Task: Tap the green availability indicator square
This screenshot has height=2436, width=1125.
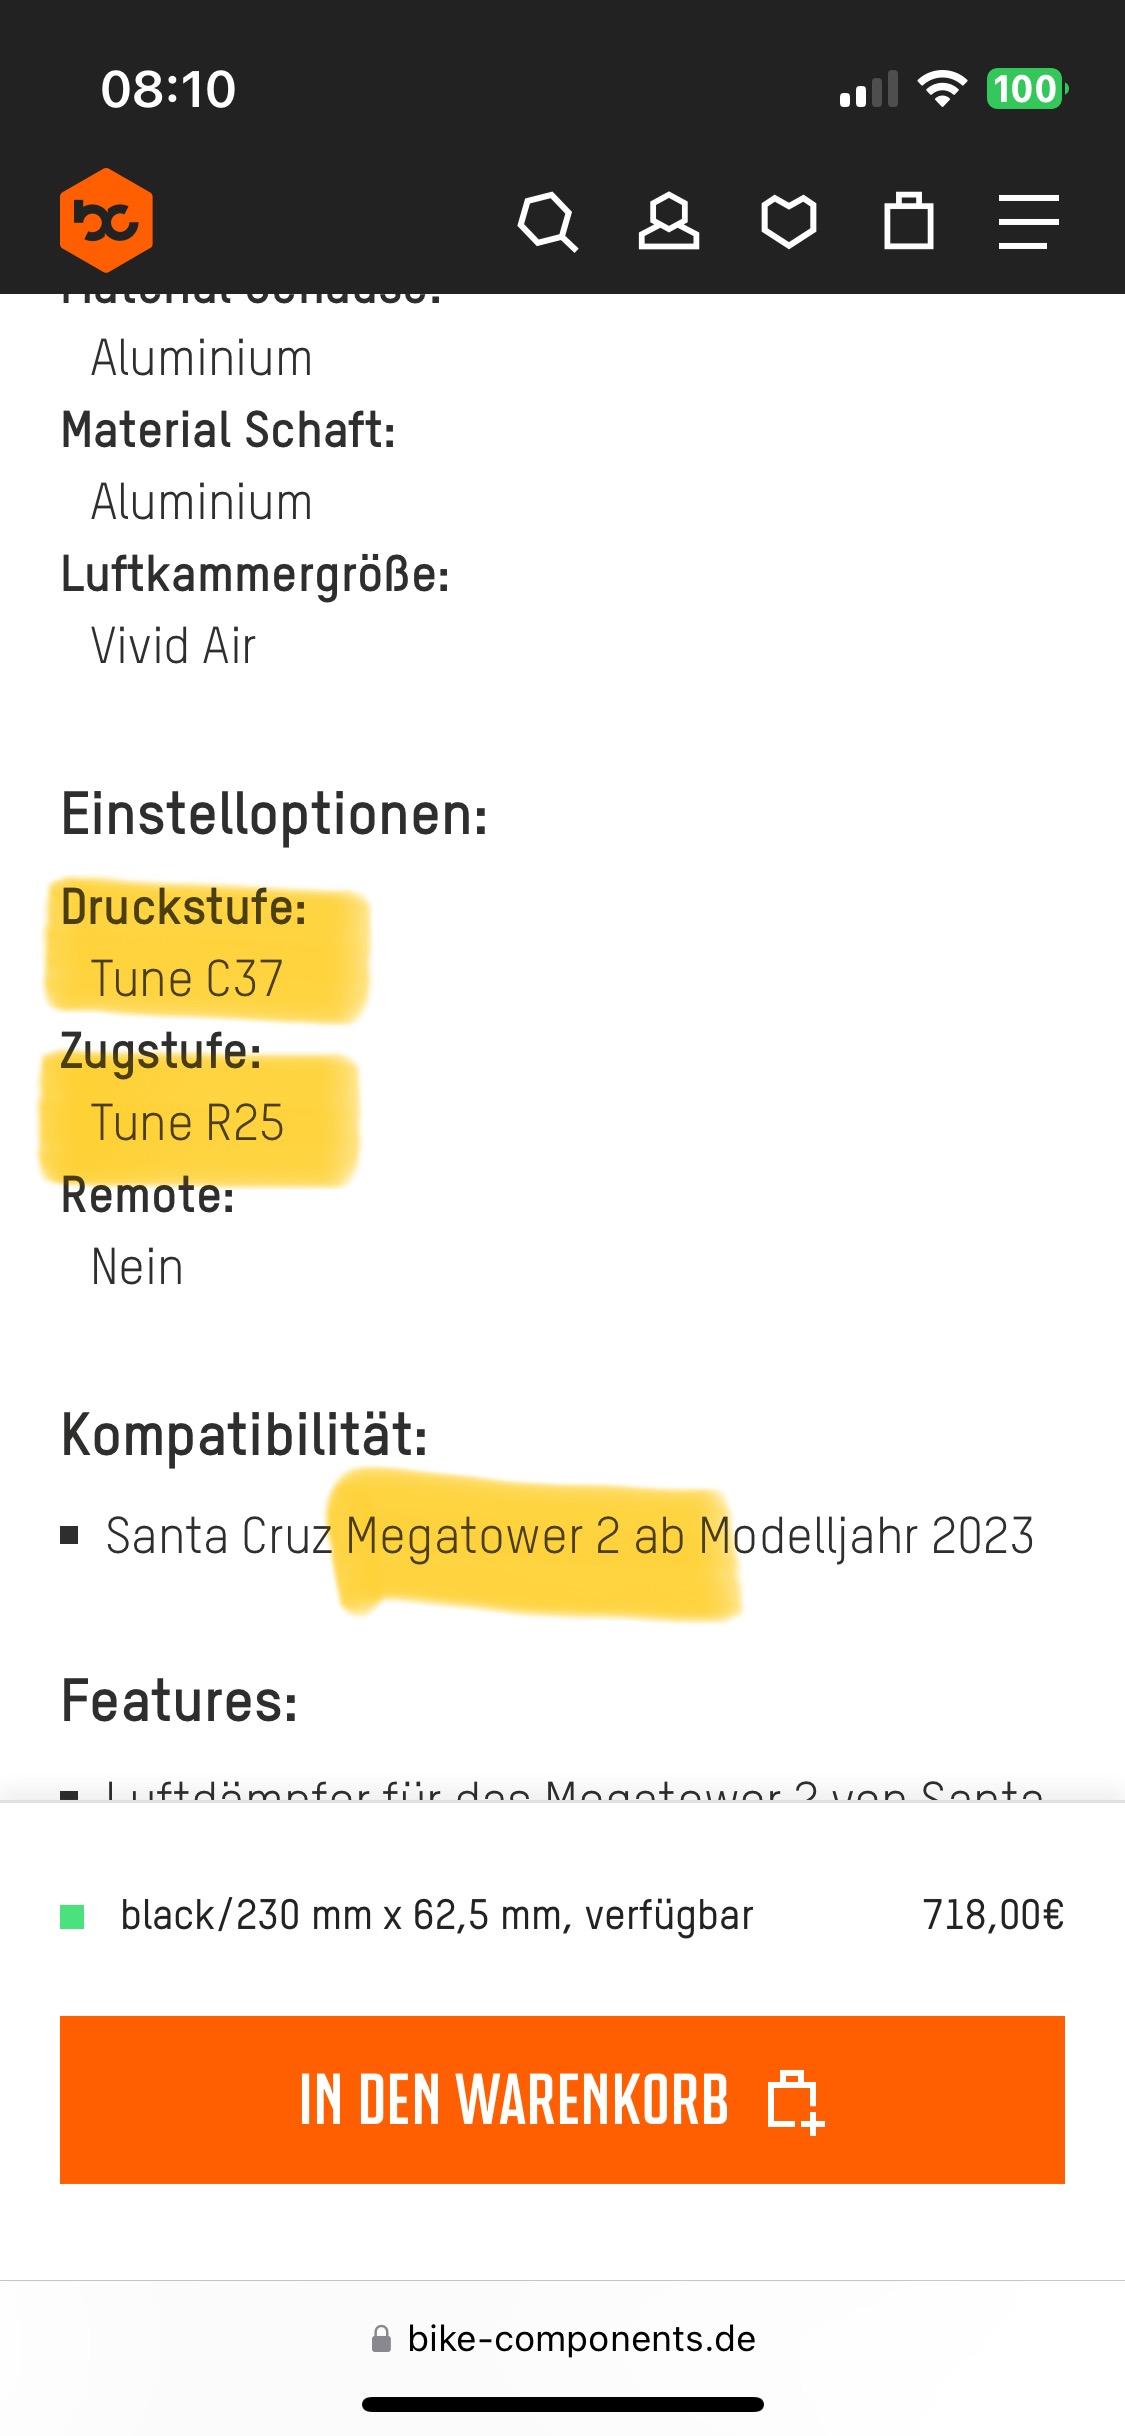Action: [x=72, y=1916]
